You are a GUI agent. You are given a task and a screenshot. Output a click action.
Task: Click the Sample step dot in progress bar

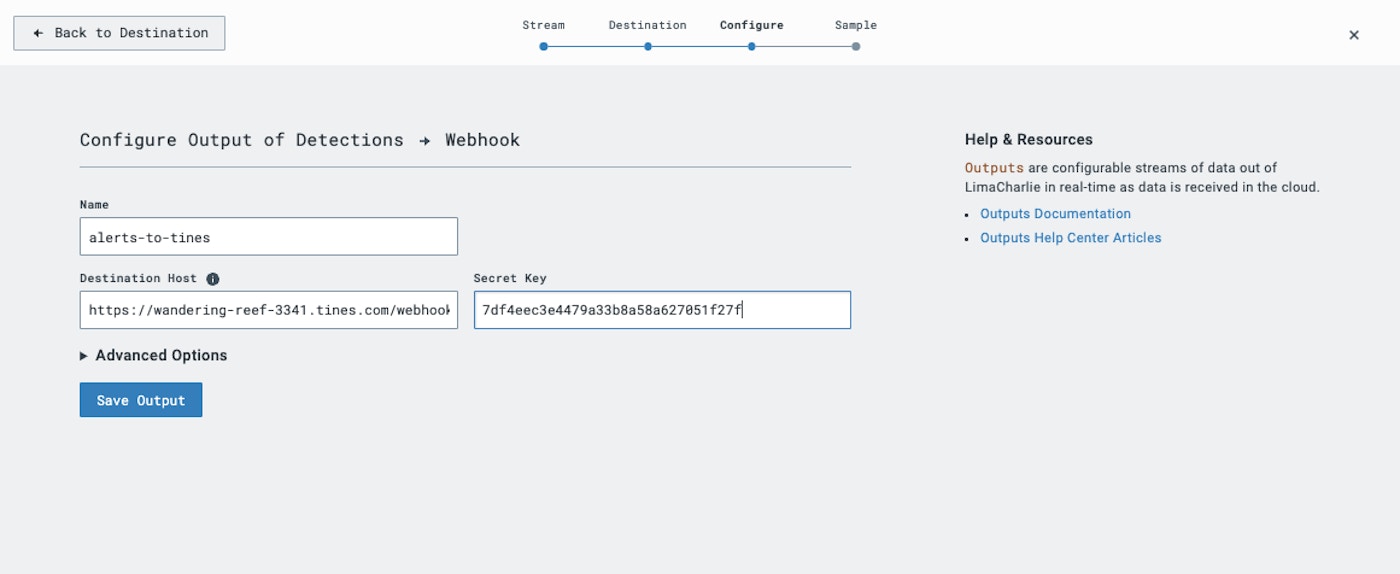(x=856, y=46)
